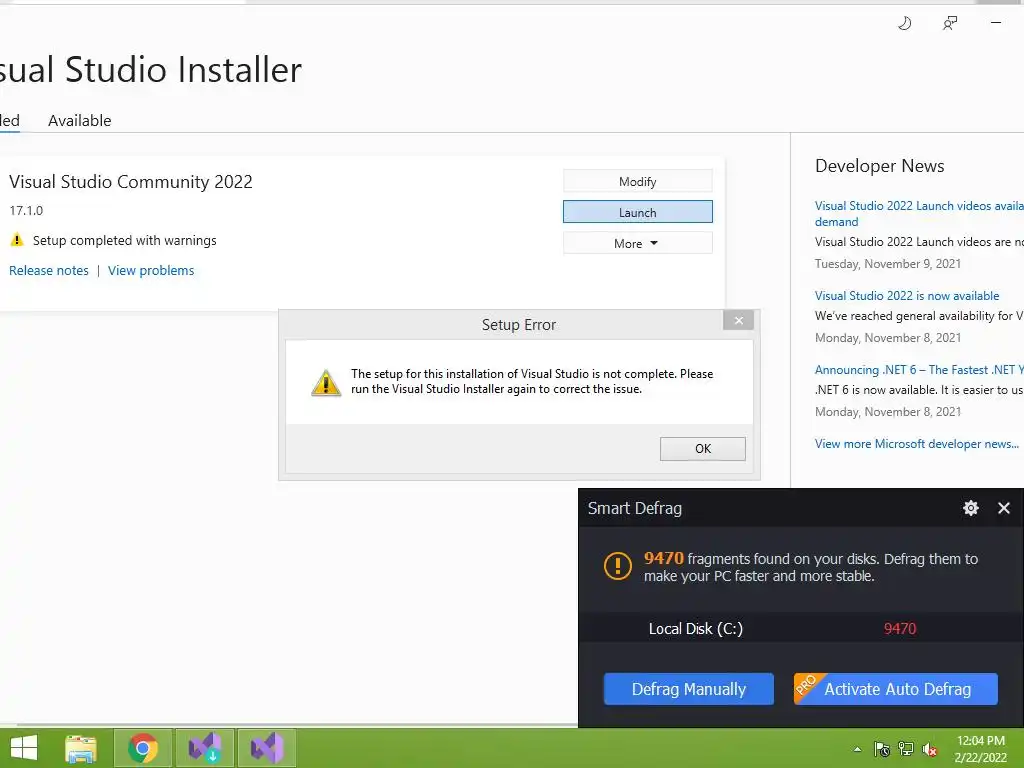Viewport: 1024px width, 768px height.
Task: Open the Windows Start button
Action: [x=24, y=748]
